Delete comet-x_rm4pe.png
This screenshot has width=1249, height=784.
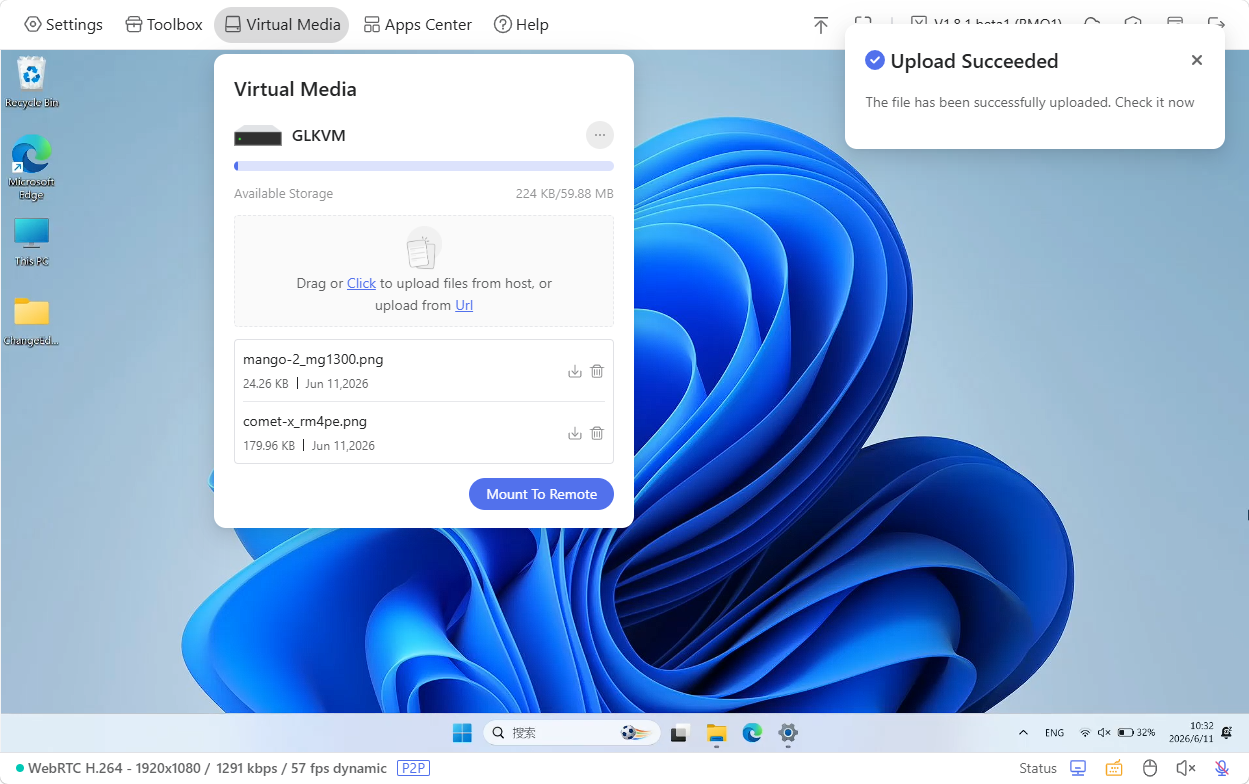[597, 433]
